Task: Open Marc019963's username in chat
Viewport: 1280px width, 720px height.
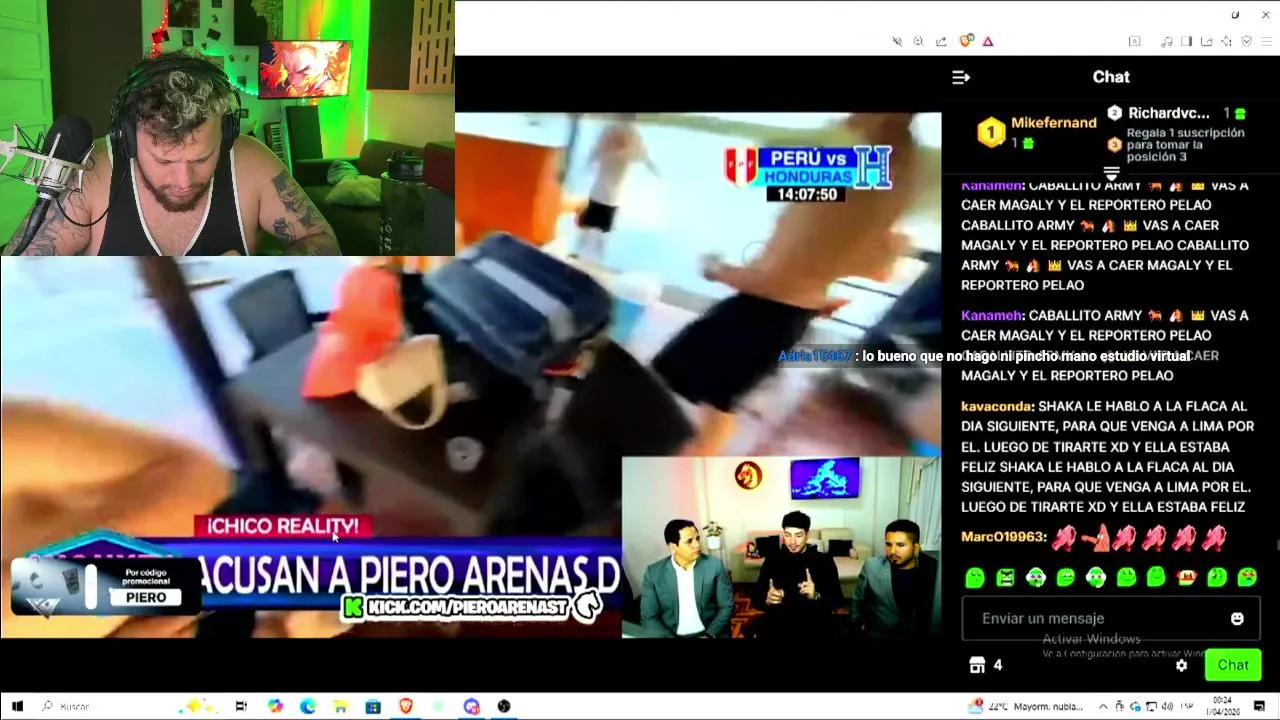Action: (1002, 537)
